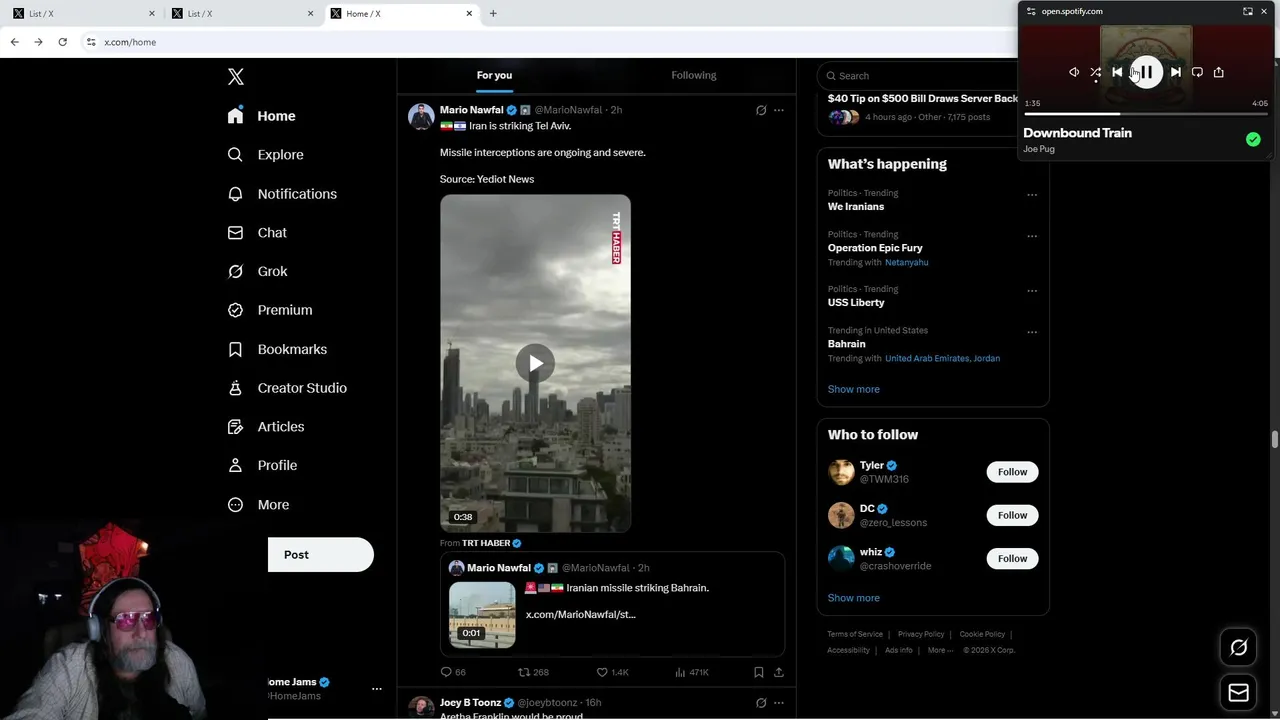
Task: Click the X logo above Home
Action: [236, 77]
